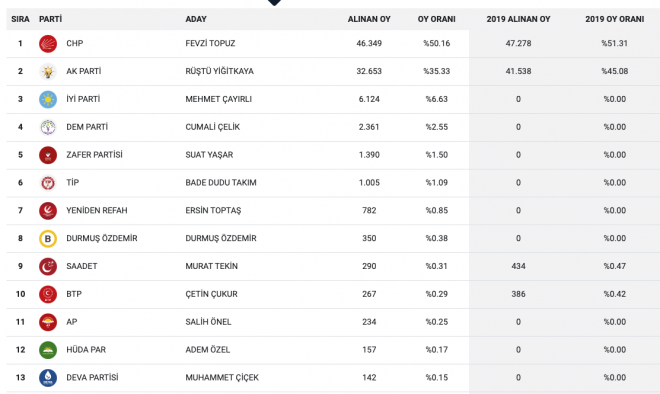660x394 pixels.
Task: Click the Yeniden Refah party logo
Action: point(48,210)
